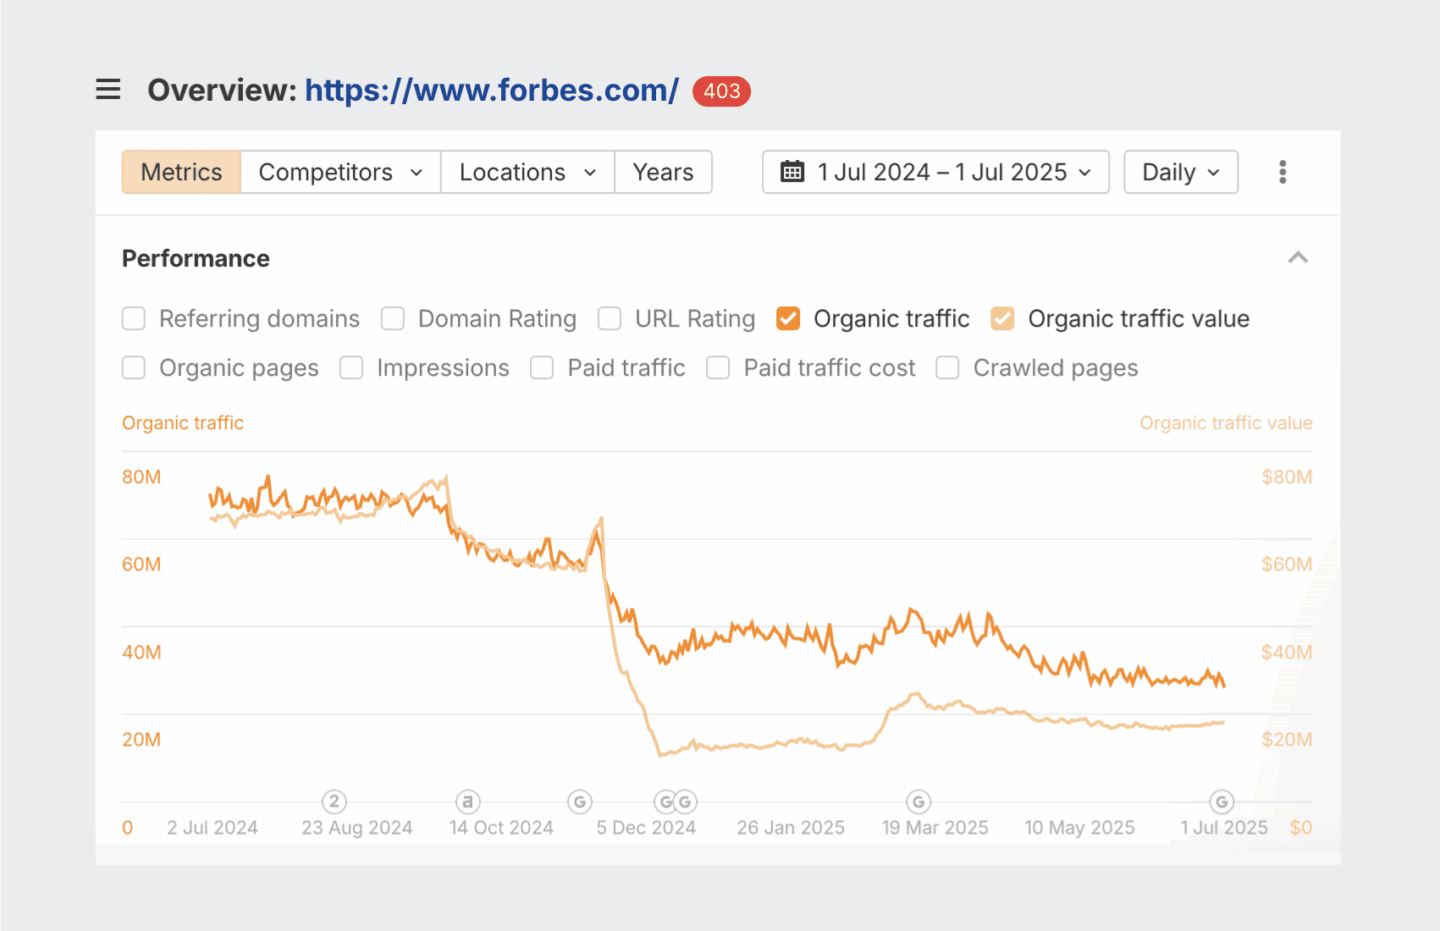Image resolution: width=1440 pixels, height=931 pixels.
Task: Open the date range dropdown 1 Jul 2024 – 1 Jul 2025
Action: [936, 172]
